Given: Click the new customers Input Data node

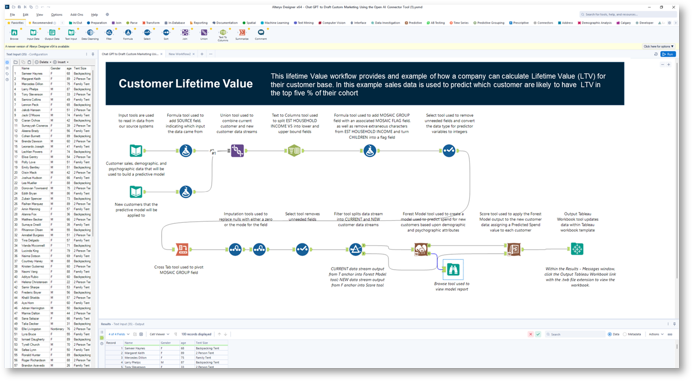Looking at the screenshot, I should (136, 192).
